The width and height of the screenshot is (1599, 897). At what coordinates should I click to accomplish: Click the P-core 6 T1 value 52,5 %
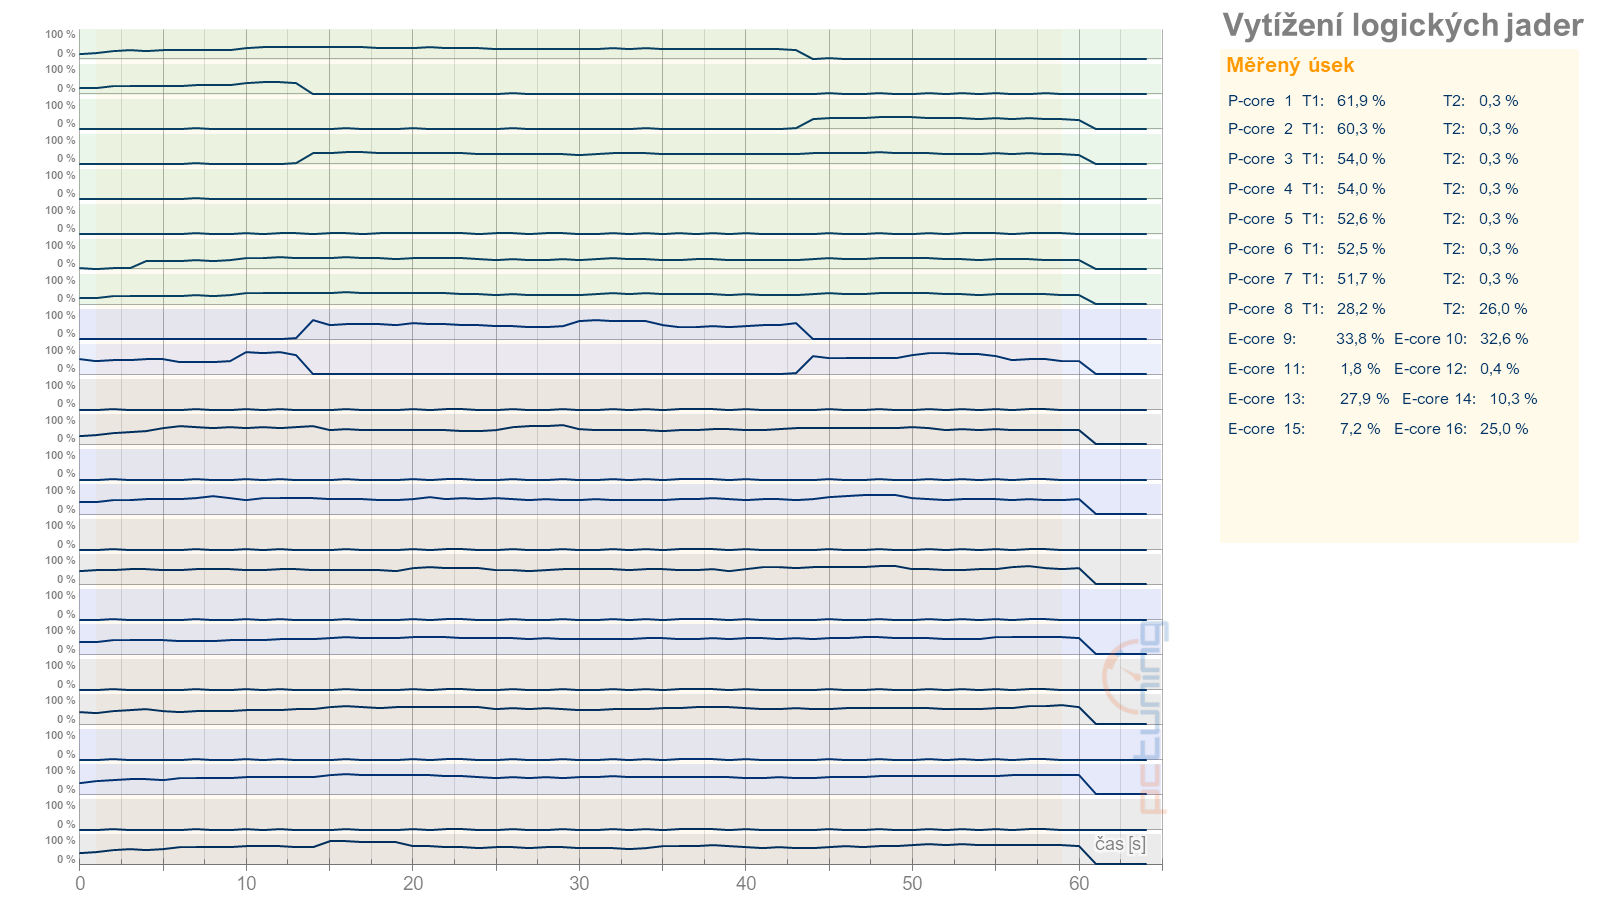tap(1361, 249)
